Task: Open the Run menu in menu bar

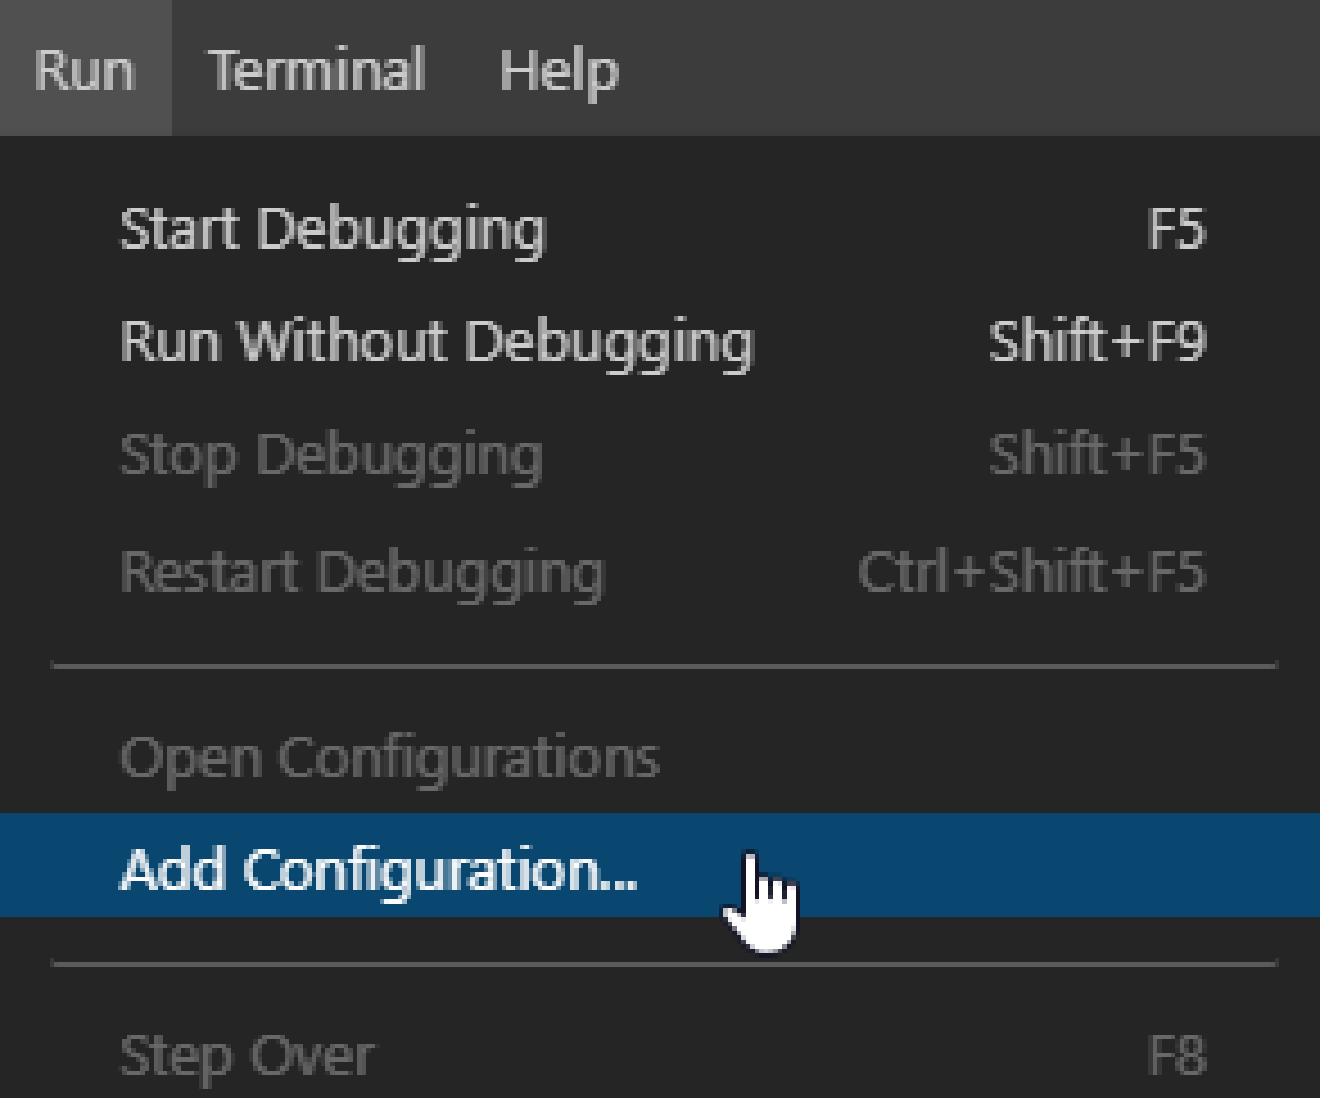Action: tap(85, 68)
